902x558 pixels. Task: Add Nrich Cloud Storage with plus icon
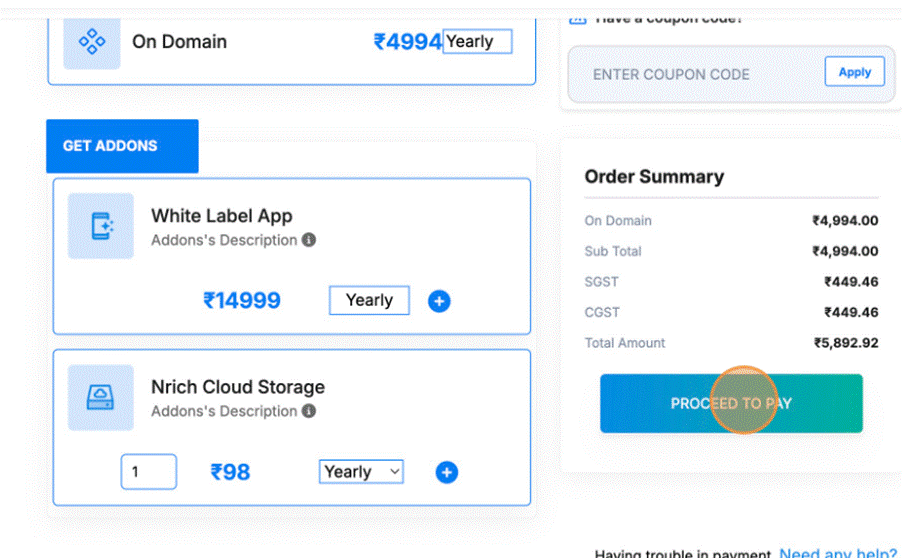coord(447,472)
